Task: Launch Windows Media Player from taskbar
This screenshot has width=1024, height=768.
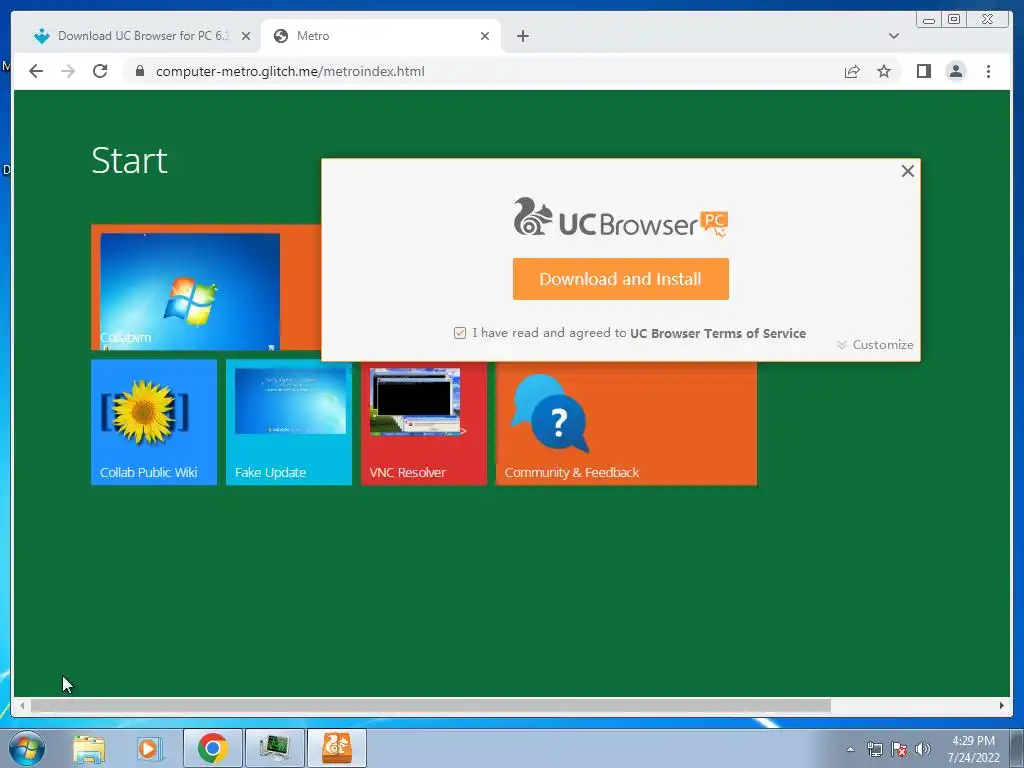Action: coord(148,748)
